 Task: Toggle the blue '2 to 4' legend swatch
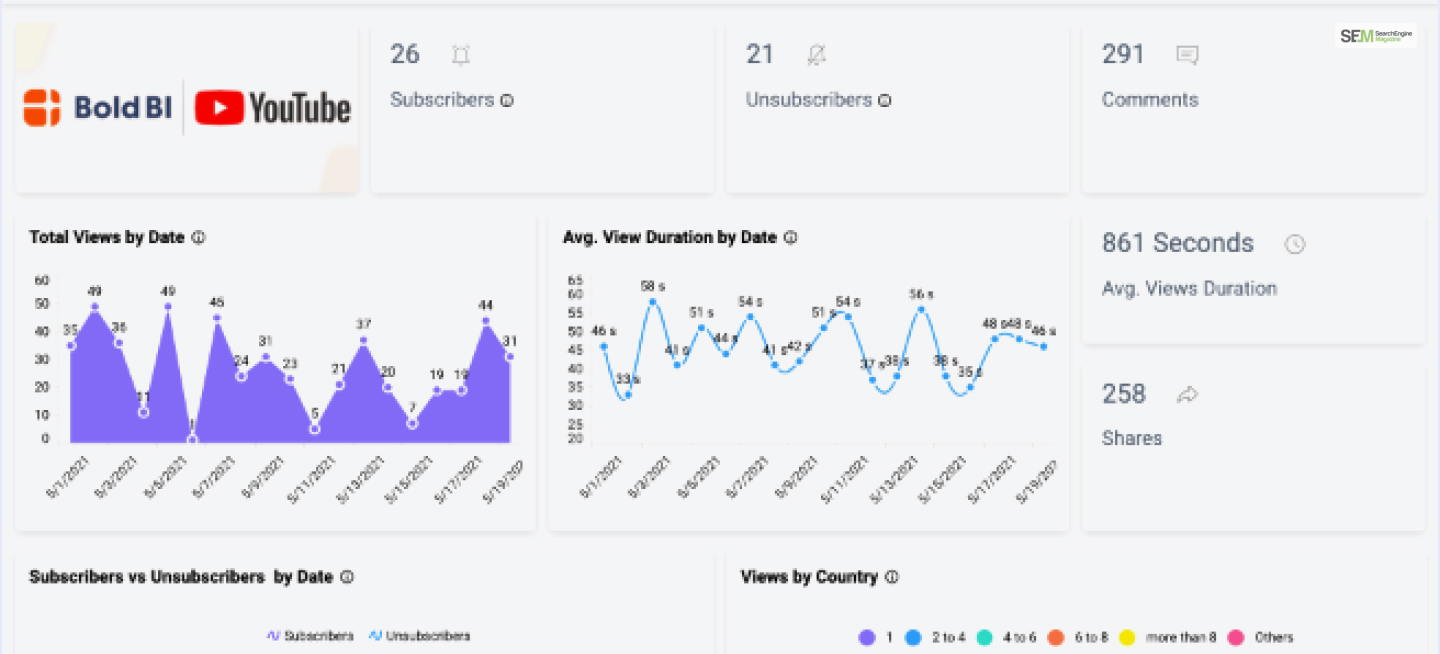click(x=913, y=637)
